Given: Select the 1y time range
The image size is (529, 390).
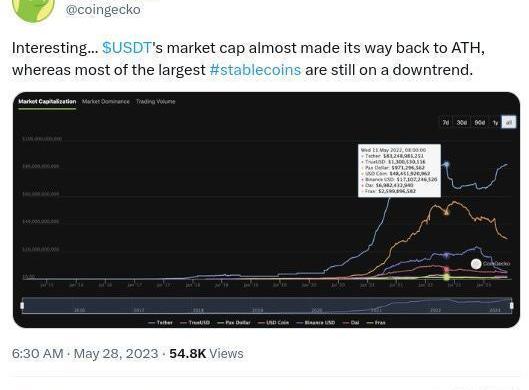Looking at the screenshot, I should [x=495, y=122].
